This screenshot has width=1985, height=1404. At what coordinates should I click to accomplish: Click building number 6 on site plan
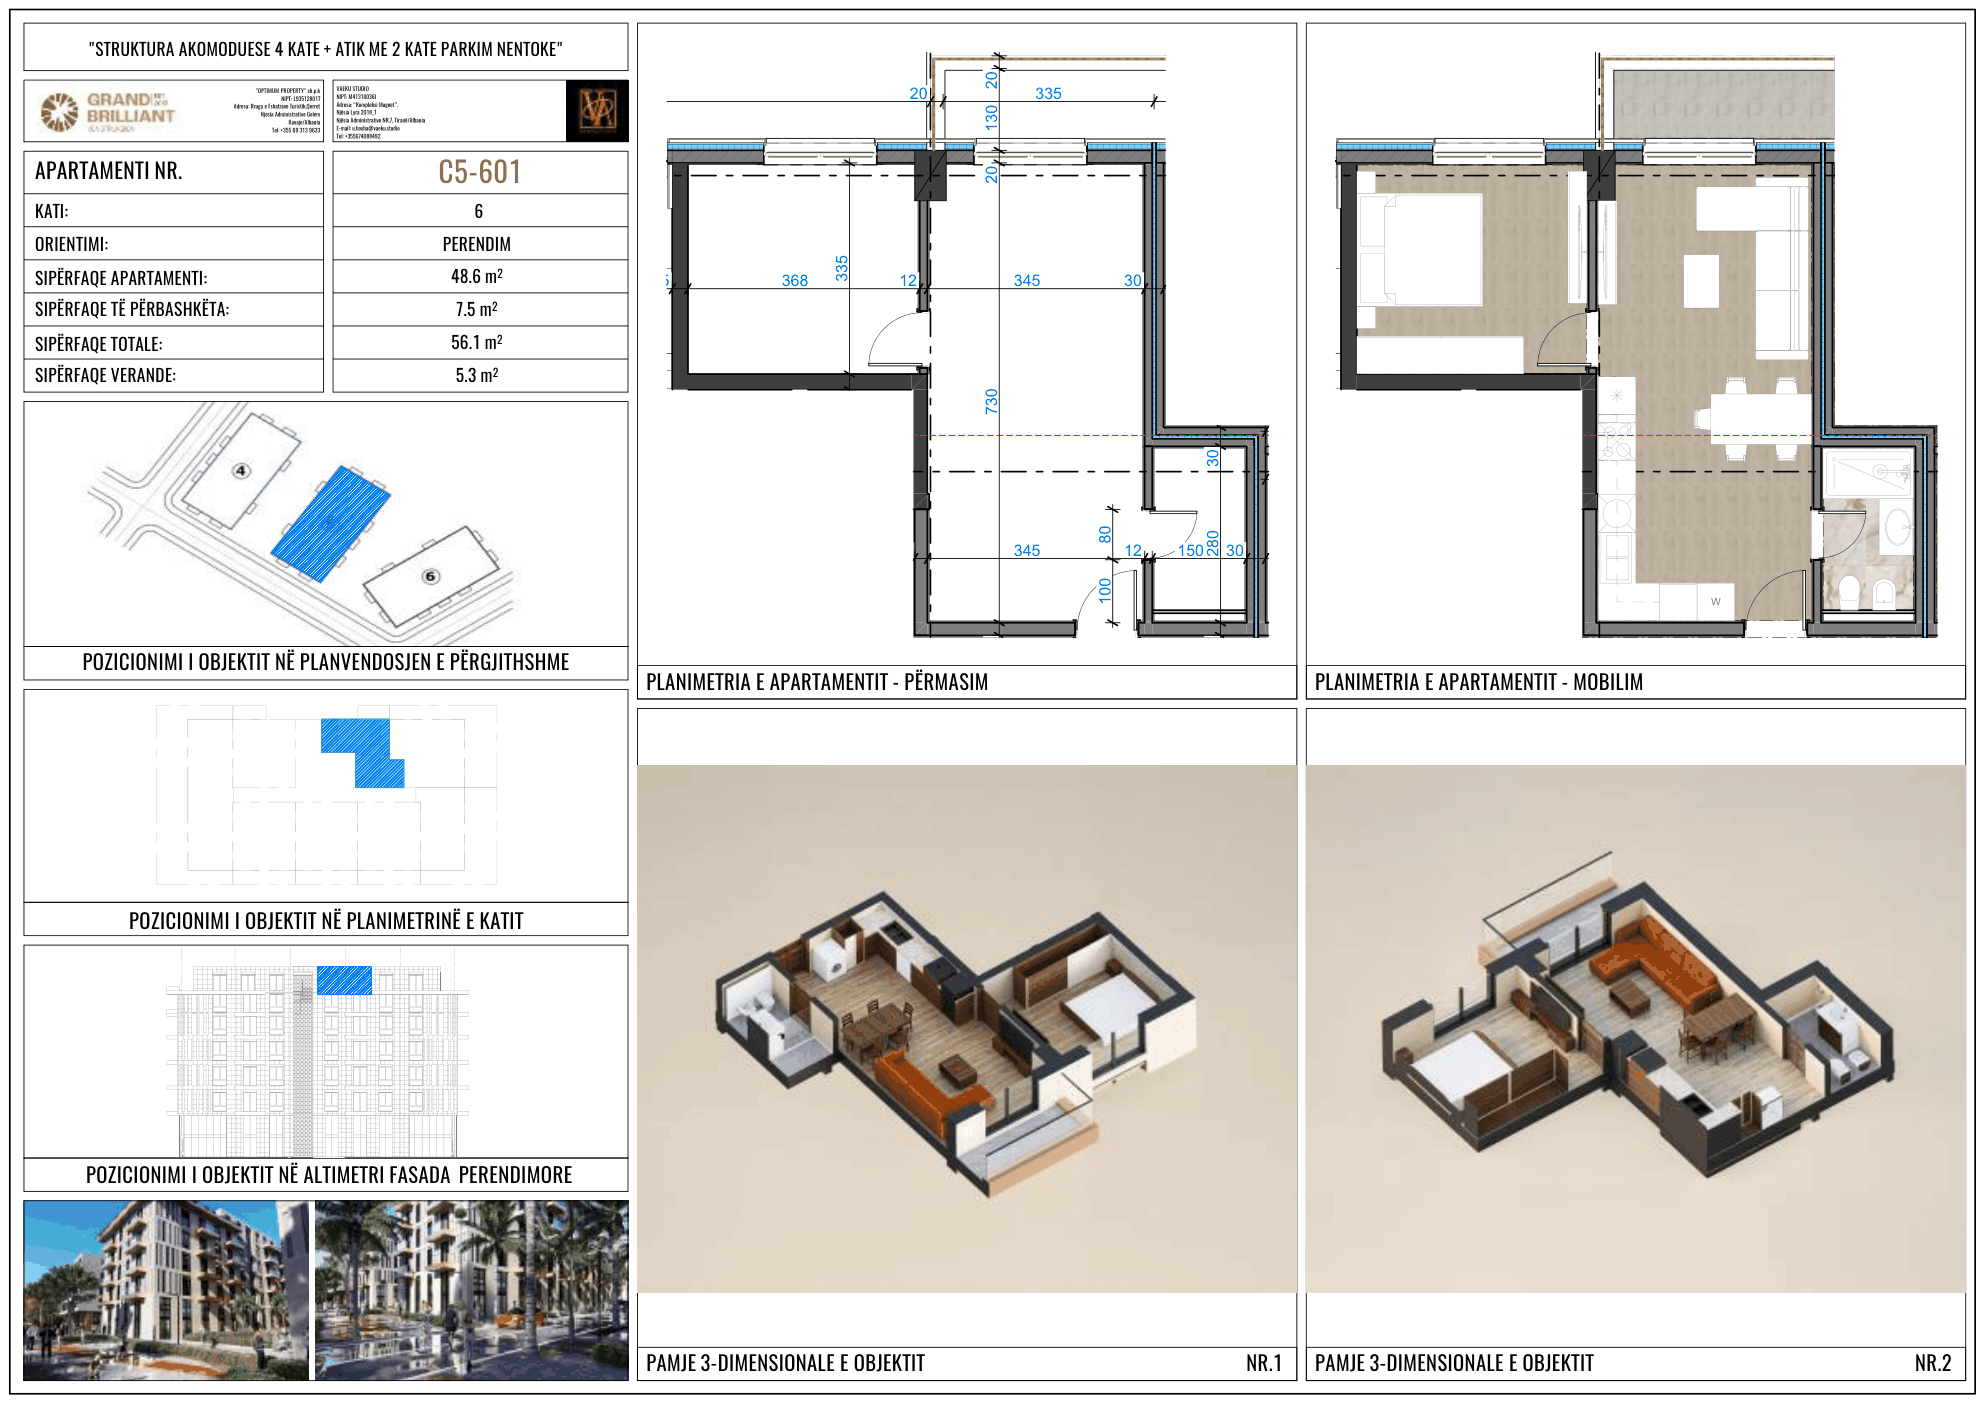tap(430, 576)
